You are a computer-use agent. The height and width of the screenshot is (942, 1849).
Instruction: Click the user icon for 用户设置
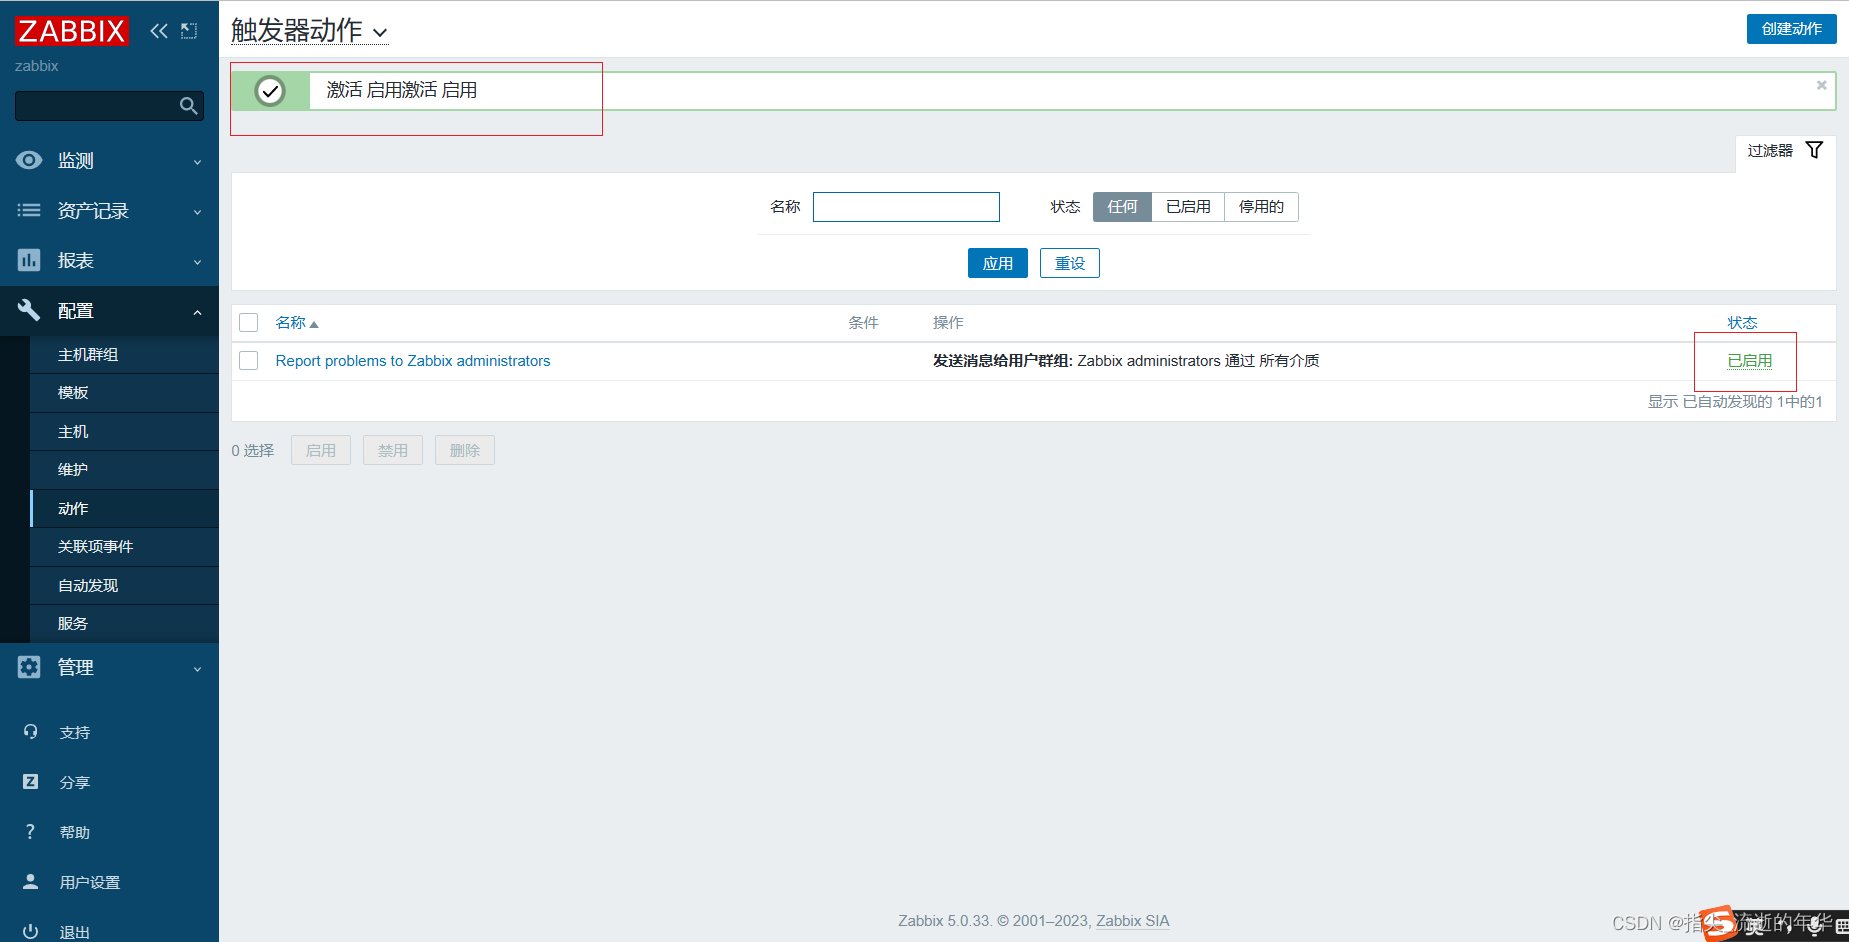[31, 882]
